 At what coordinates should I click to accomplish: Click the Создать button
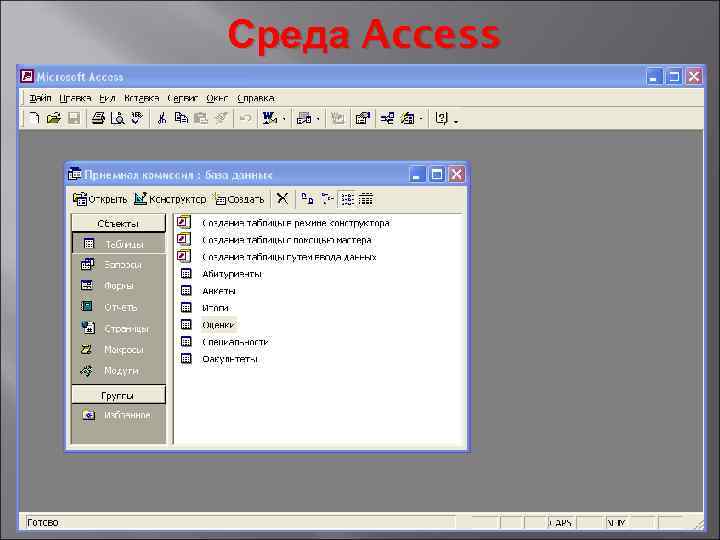coord(238,199)
